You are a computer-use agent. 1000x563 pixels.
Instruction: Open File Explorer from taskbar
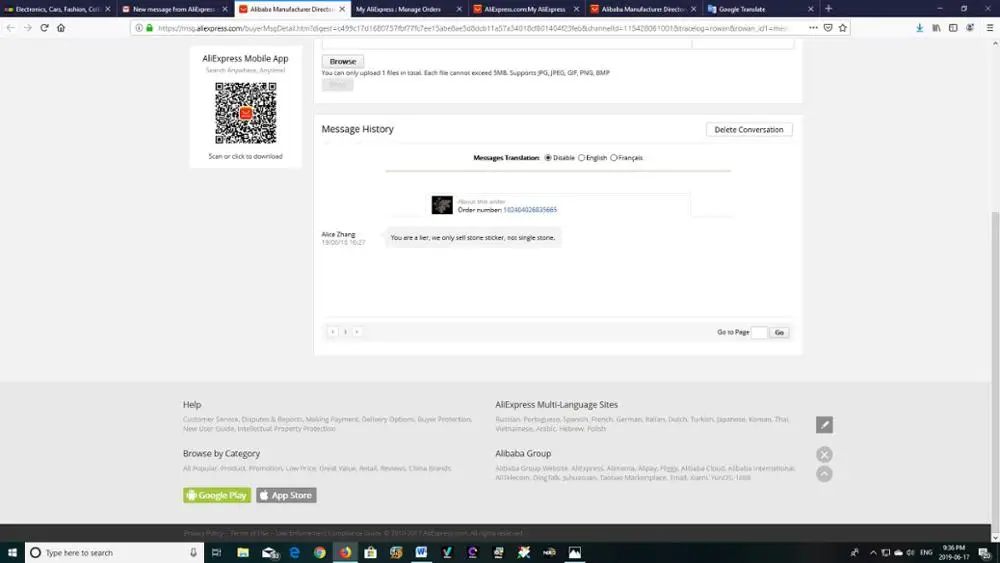coord(243,552)
